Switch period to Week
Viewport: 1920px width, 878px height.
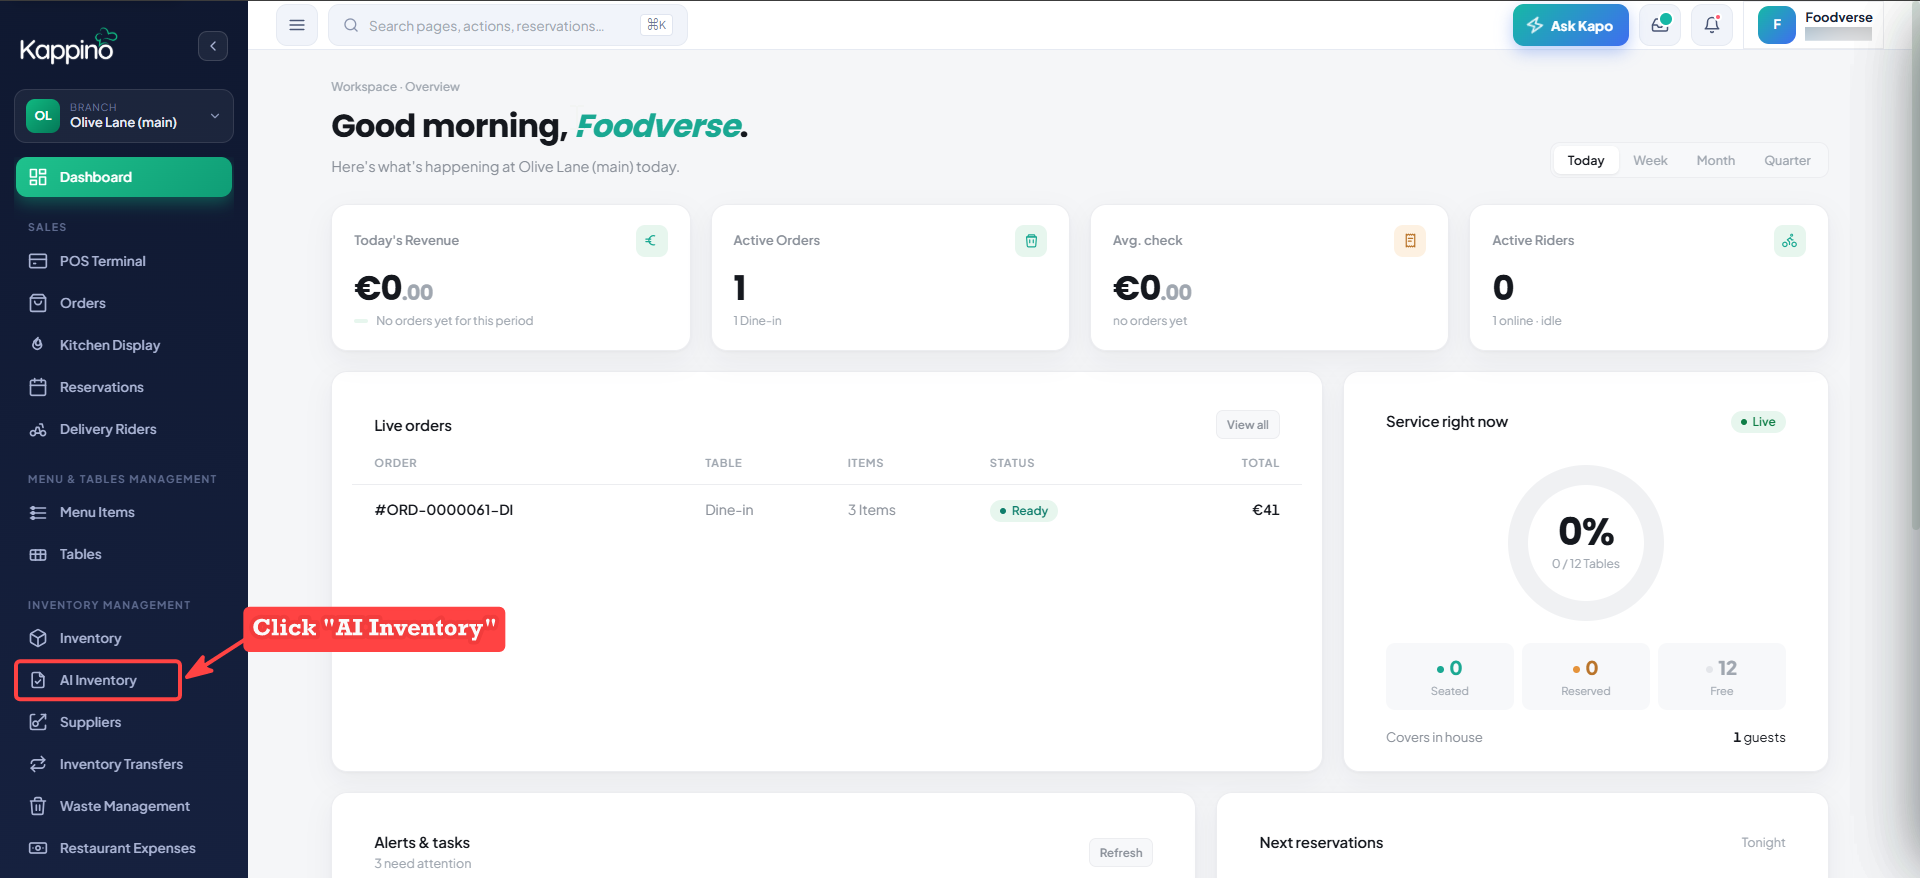(x=1650, y=160)
